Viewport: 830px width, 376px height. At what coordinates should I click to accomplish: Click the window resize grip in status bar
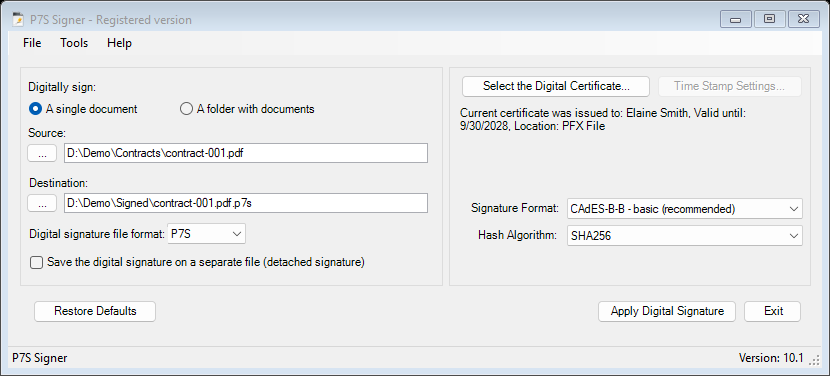point(814,360)
